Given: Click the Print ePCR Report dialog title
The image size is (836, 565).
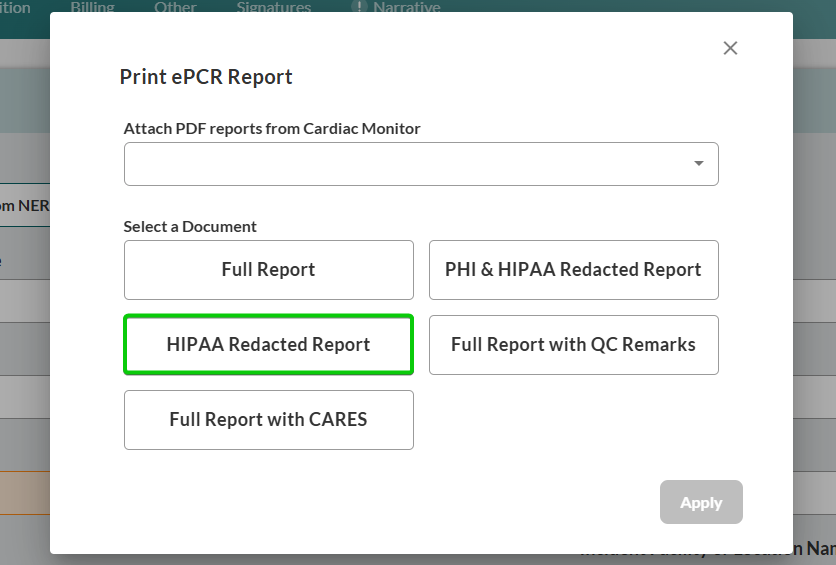Looking at the screenshot, I should tap(206, 77).
